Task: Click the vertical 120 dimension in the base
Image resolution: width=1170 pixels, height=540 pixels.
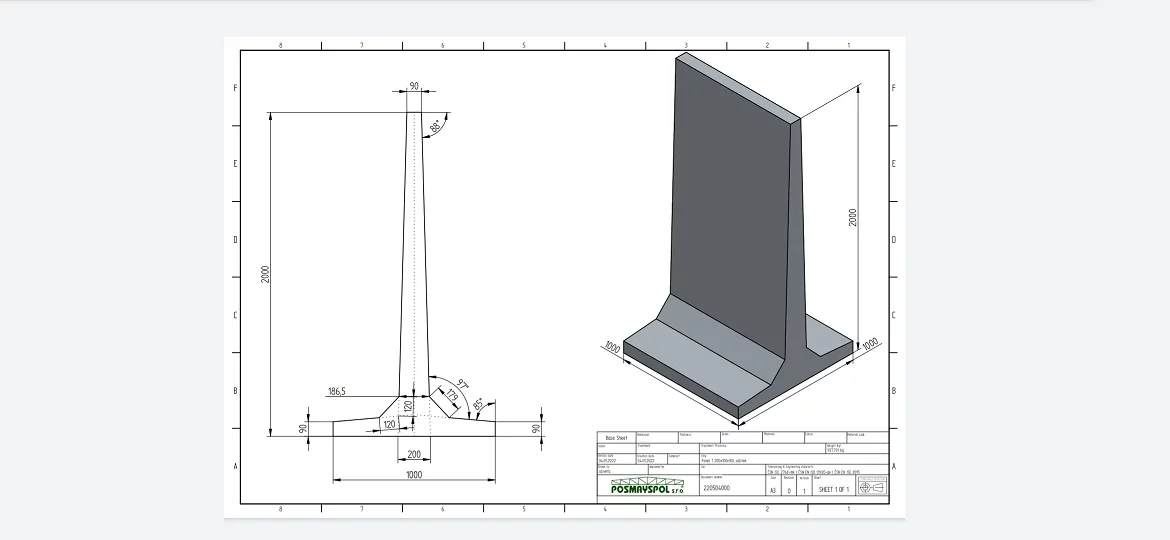Action: coord(408,407)
